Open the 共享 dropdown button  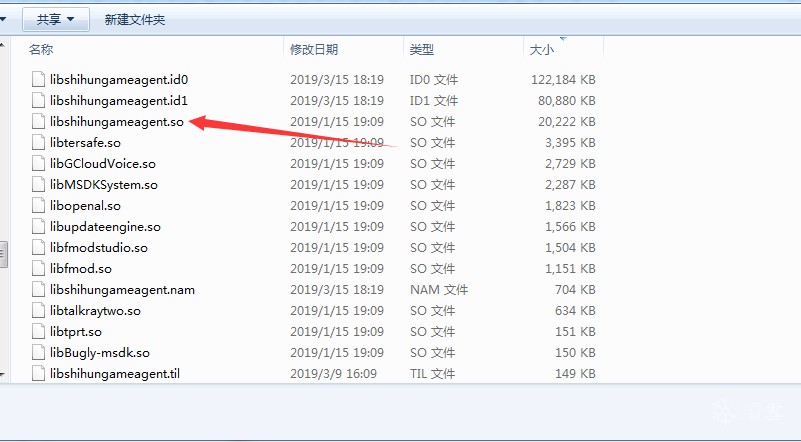tap(56, 19)
